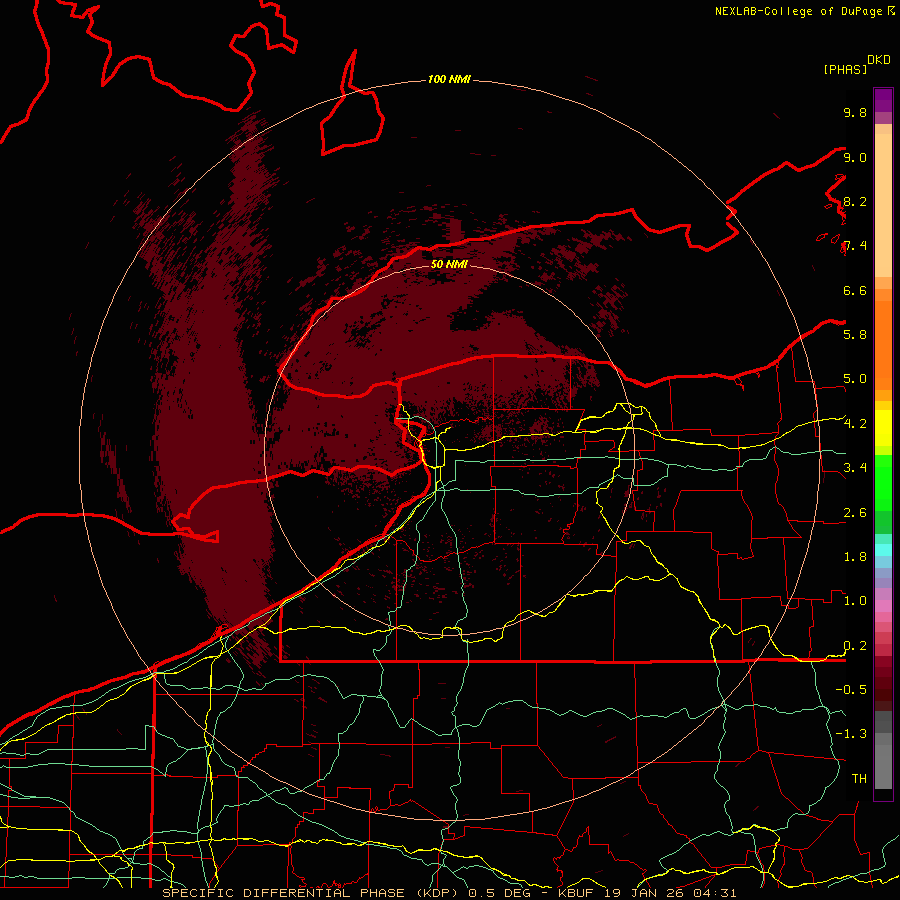
Task: Click the 0.2 value on color scale
Action: click(855, 646)
